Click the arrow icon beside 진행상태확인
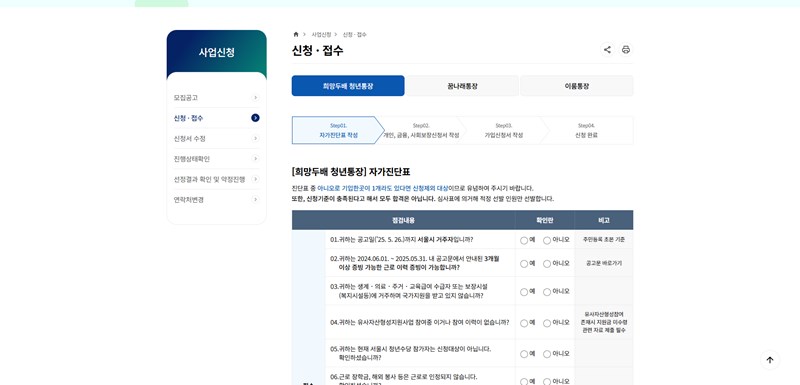The image size is (800, 385). 255,159
